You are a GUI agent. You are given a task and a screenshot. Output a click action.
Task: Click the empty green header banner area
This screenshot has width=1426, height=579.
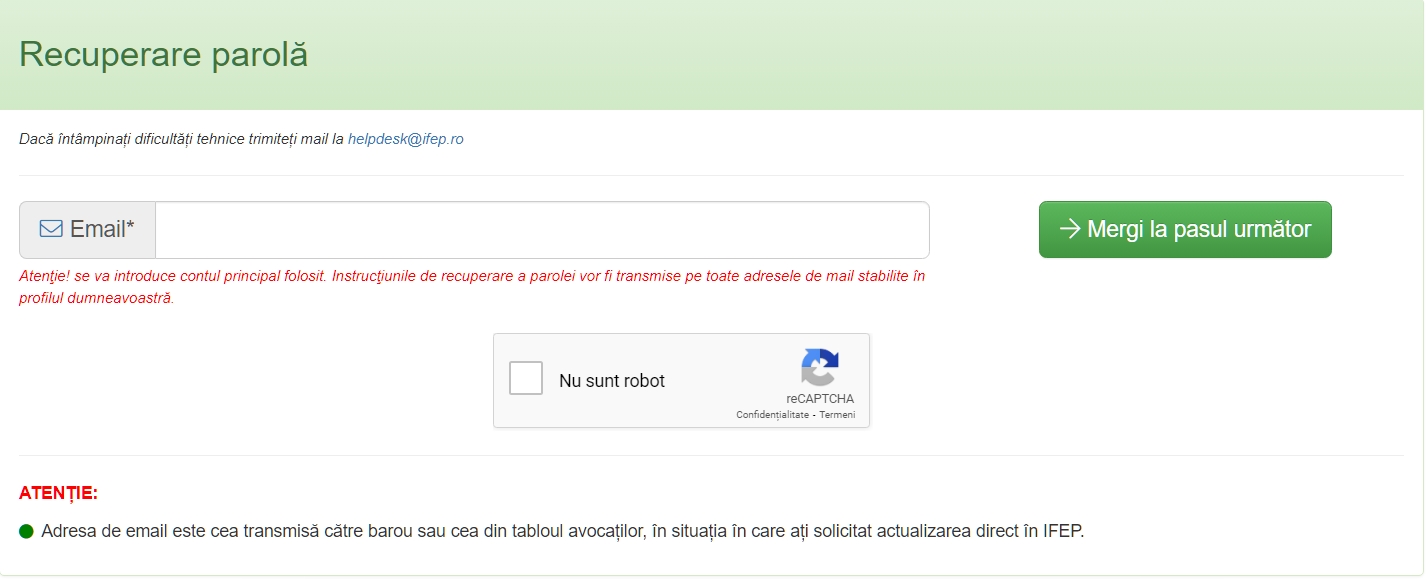850,55
